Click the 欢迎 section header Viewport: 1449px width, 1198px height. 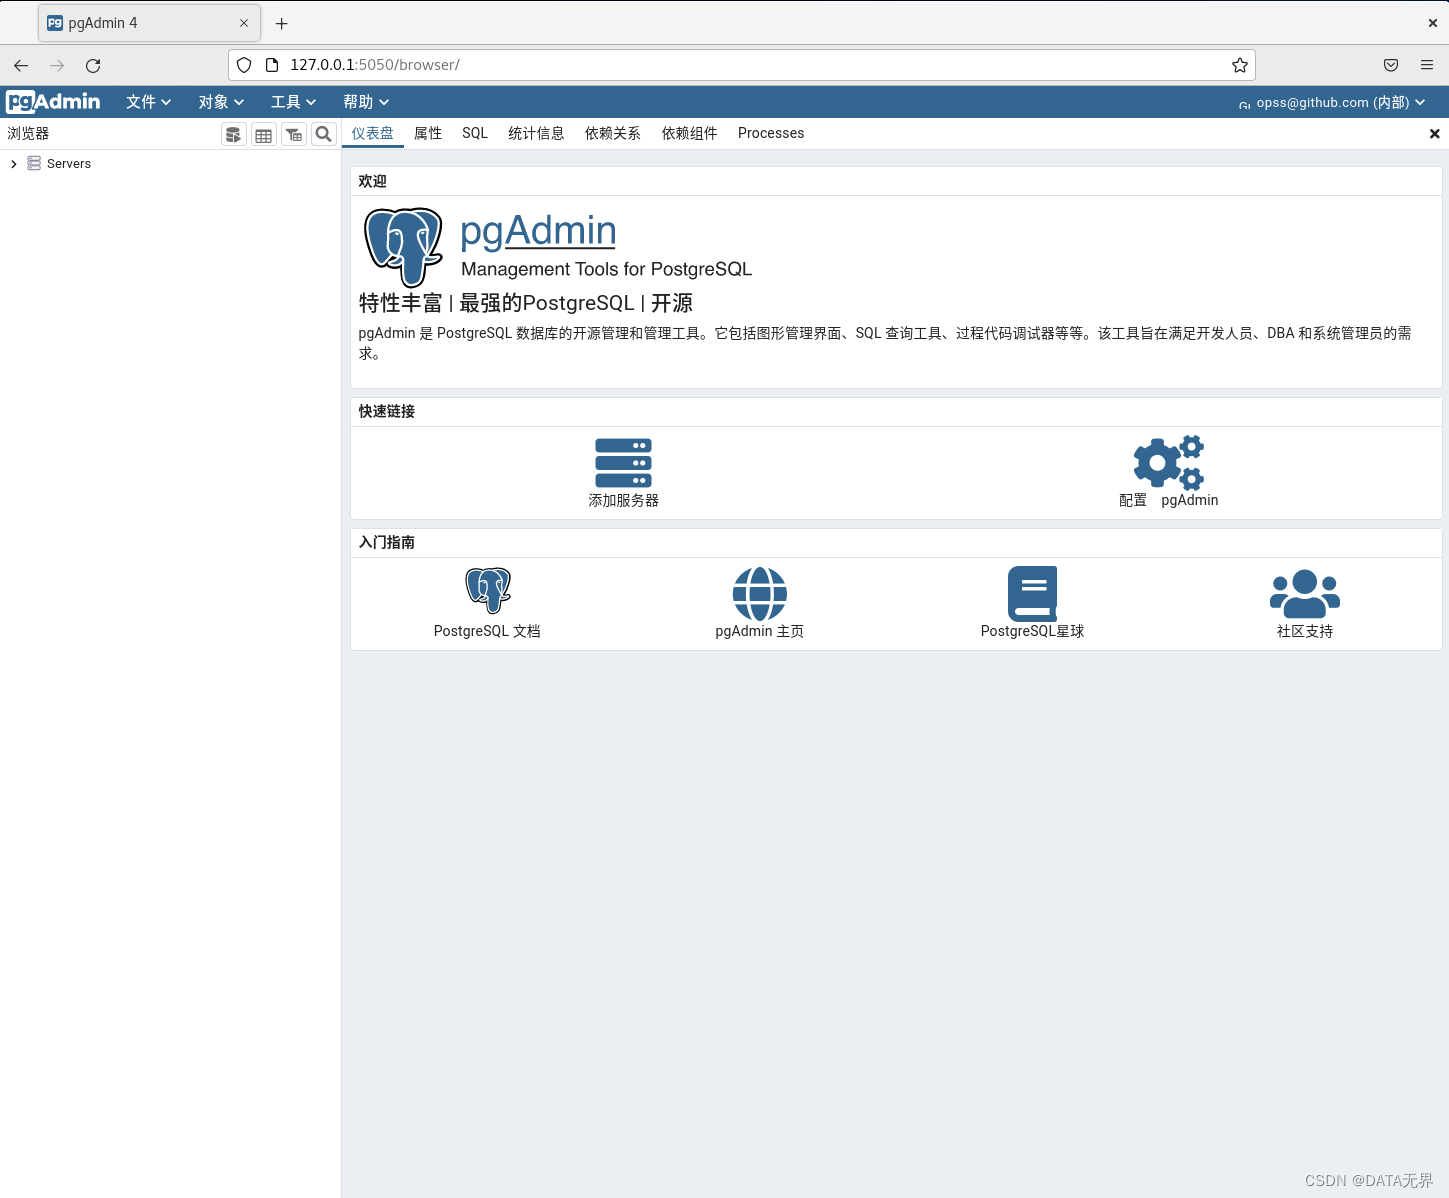pos(373,181)
